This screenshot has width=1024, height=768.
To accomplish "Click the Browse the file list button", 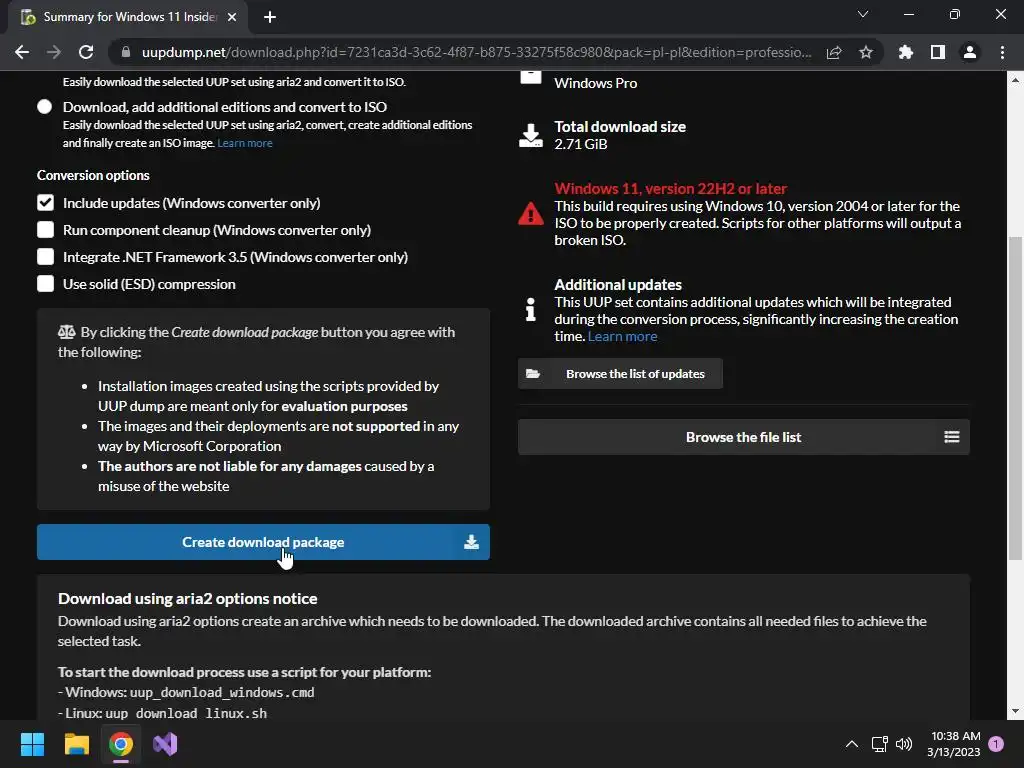I will 744,437.
